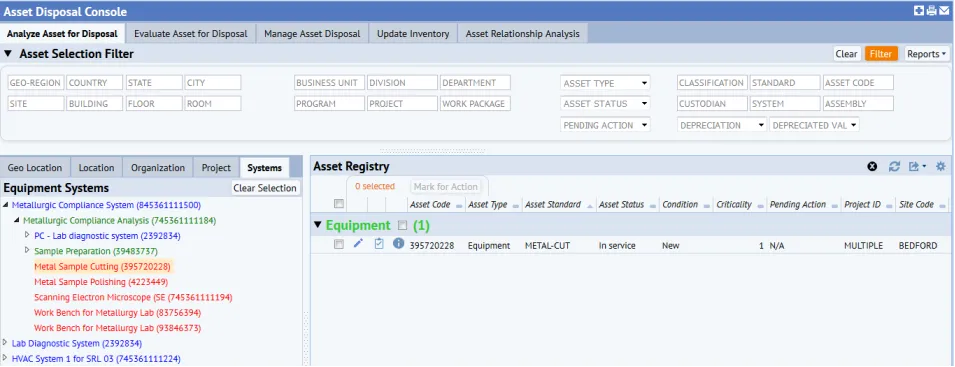Open the clipboard checklist icon in asset row

click(x=379, y=244)
